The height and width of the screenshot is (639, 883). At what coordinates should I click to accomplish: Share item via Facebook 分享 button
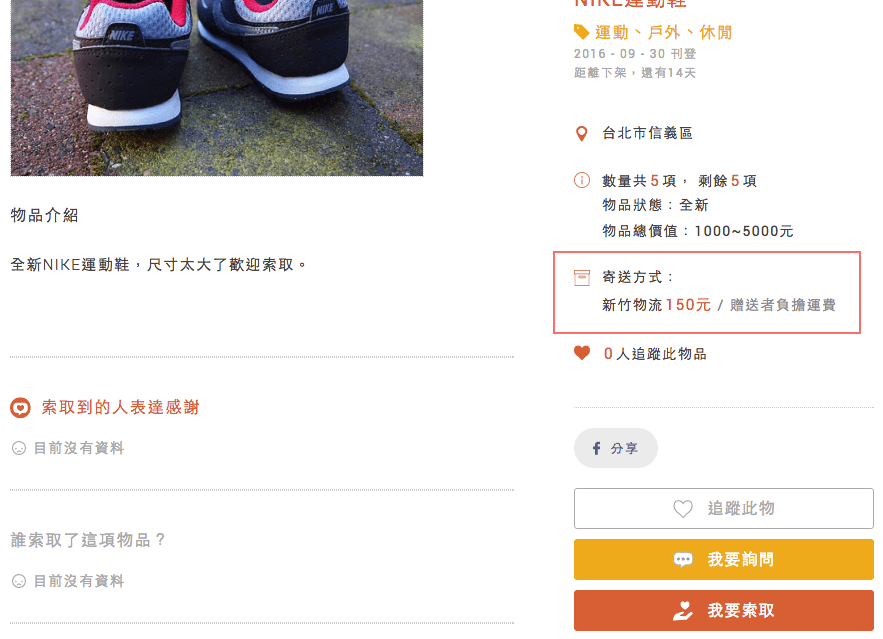coord(616,449)
